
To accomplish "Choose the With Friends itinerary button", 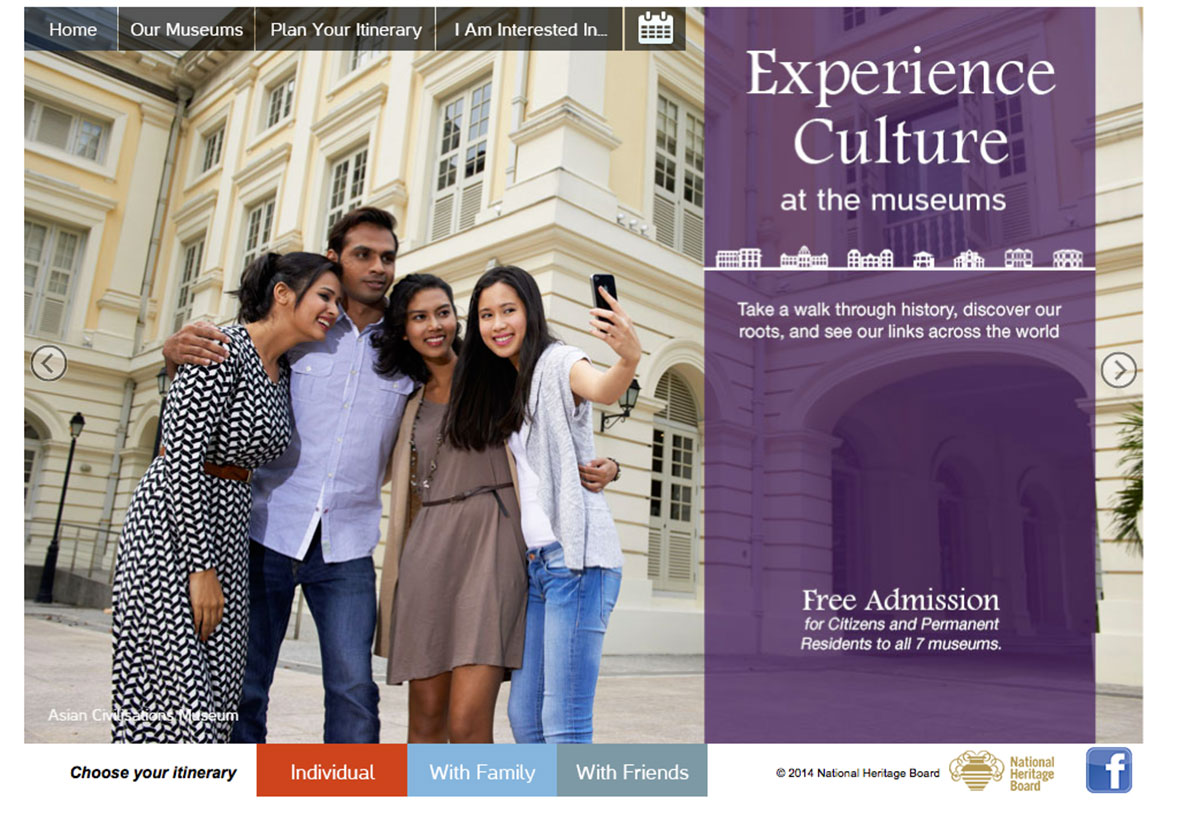I will pos(632,771).
